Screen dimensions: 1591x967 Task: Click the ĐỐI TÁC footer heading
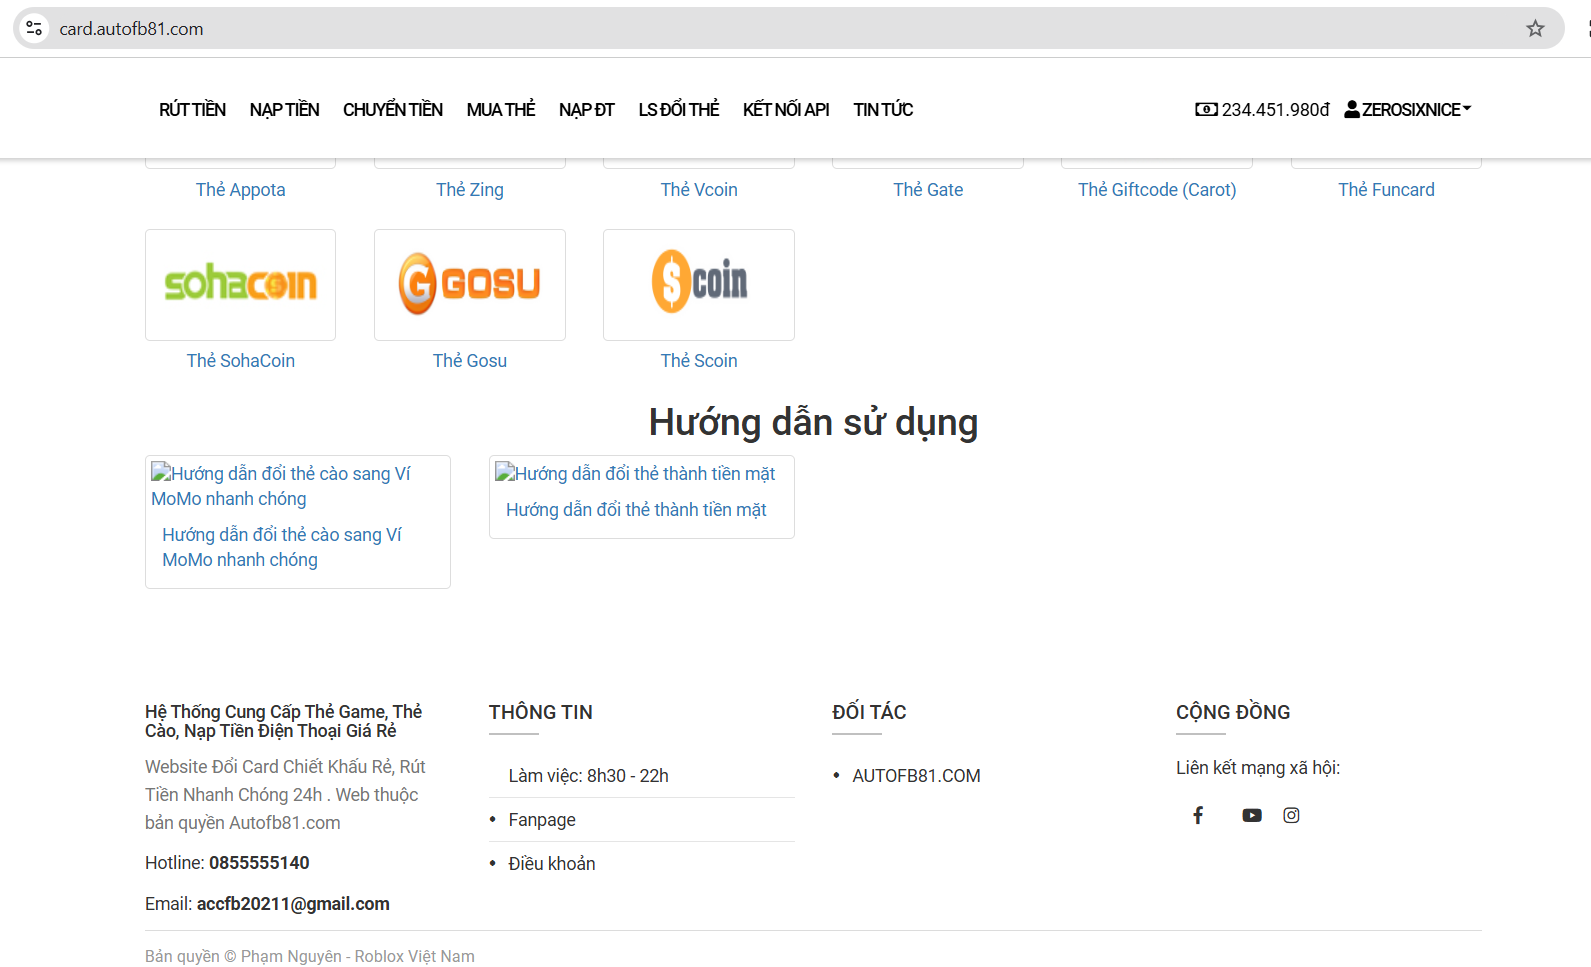[x=869, y=712]
